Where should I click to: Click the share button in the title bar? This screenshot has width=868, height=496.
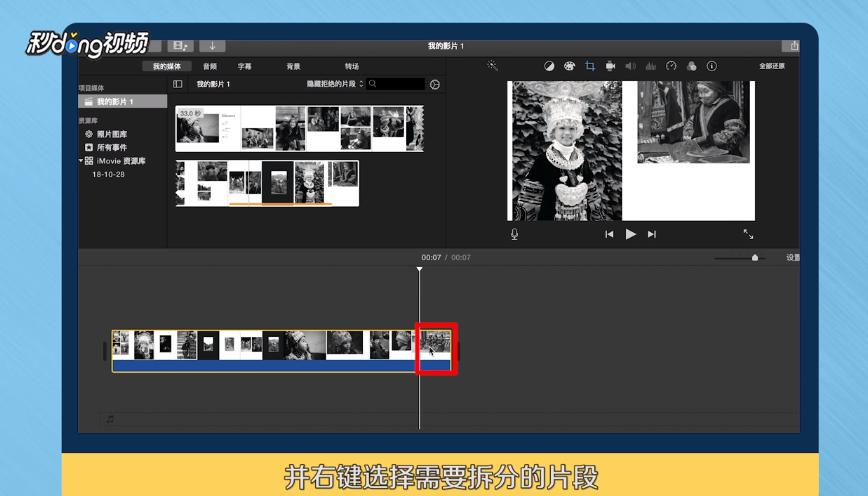pyautogui.click(x=792, y=46)
